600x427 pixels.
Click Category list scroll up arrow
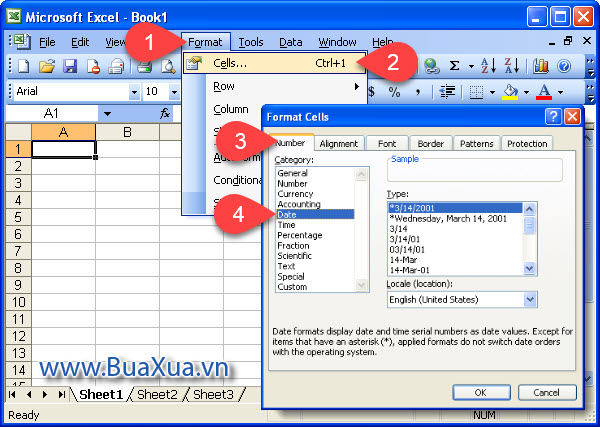point(361,174)
